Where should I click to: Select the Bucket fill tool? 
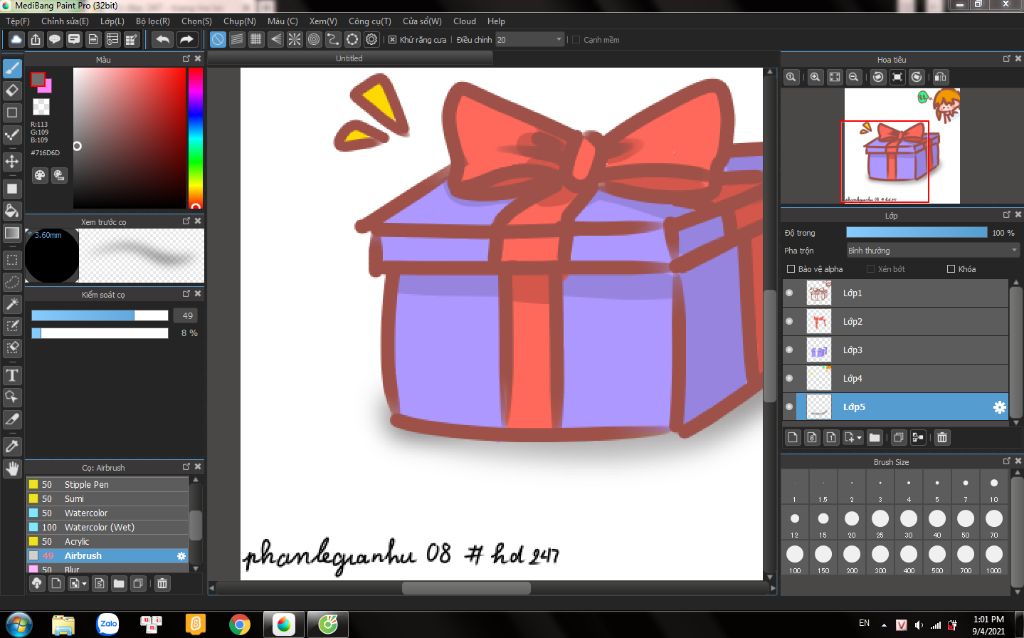(12, 210)
